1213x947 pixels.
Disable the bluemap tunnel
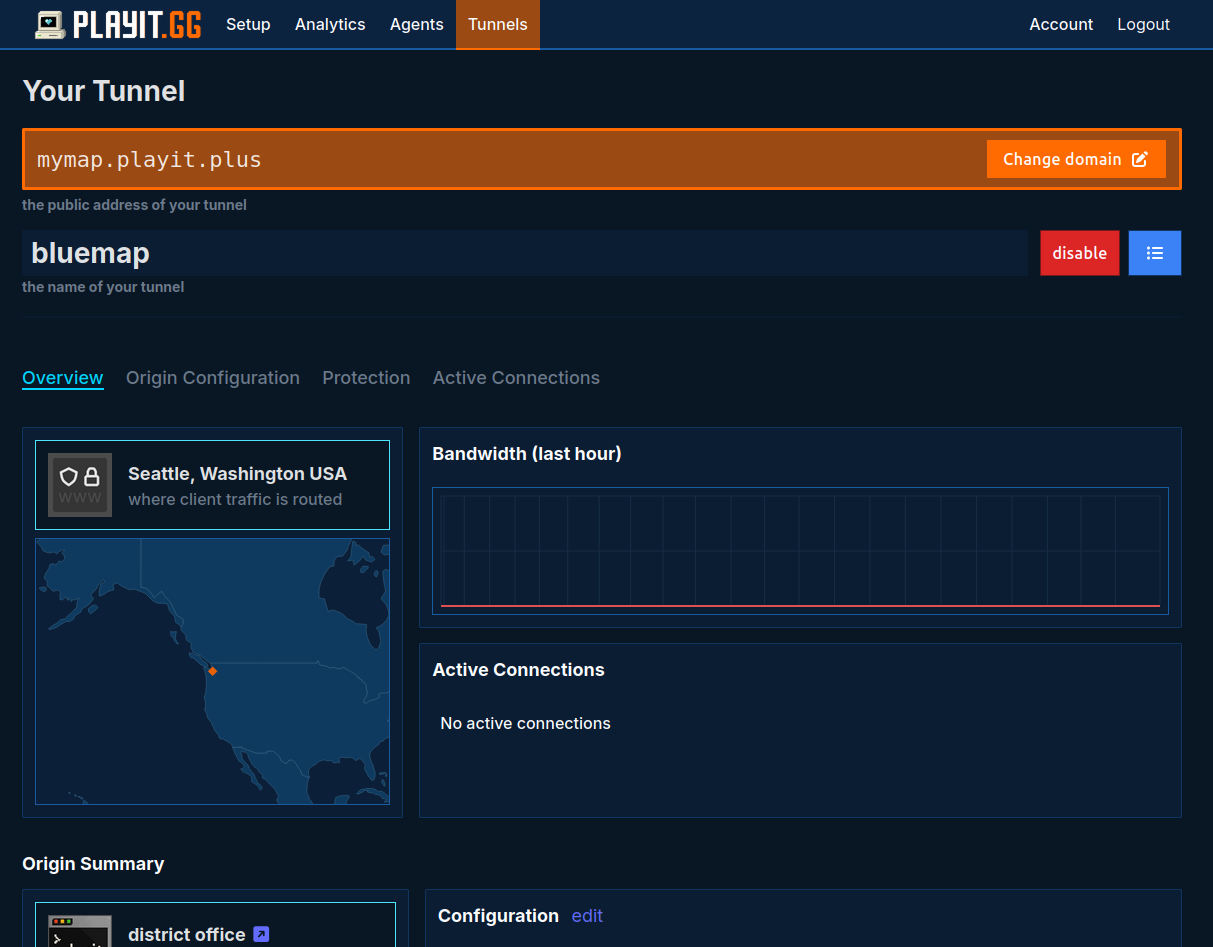(x=1079, y=253)
